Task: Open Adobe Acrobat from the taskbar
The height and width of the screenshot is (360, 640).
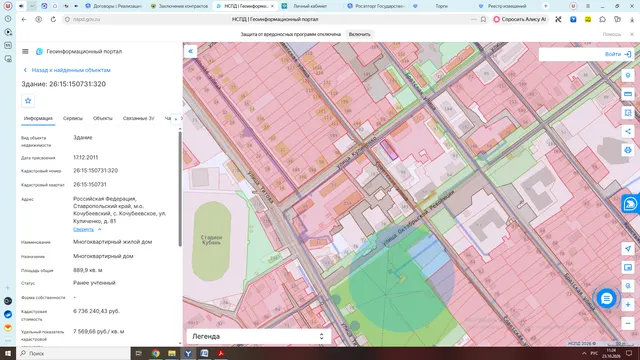Action: tap(221, 353)
